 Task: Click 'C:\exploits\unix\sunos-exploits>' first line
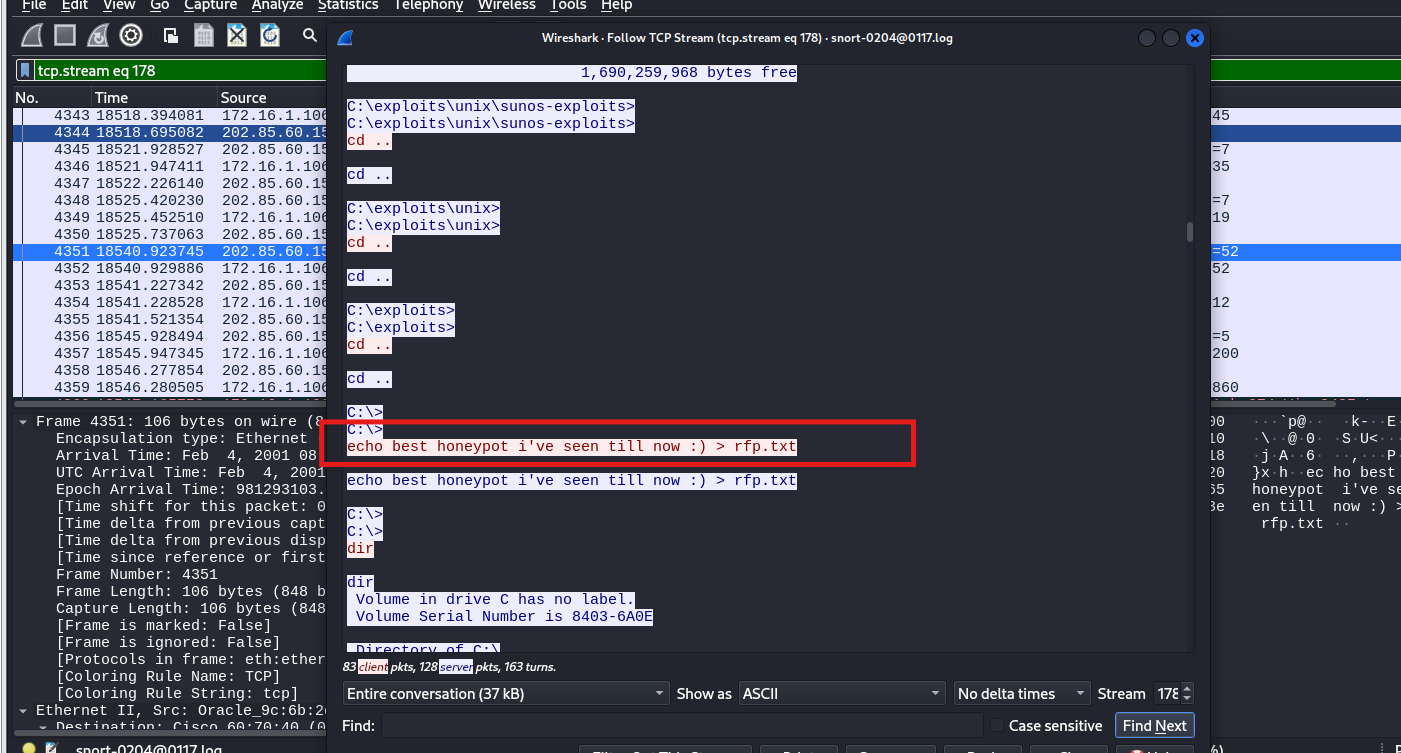(491, 106)
